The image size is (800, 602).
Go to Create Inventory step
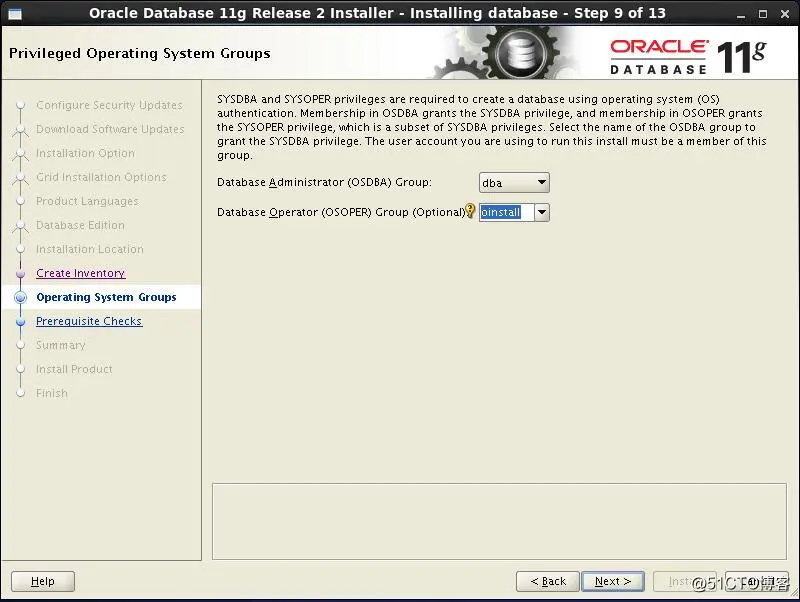[81, 273]
